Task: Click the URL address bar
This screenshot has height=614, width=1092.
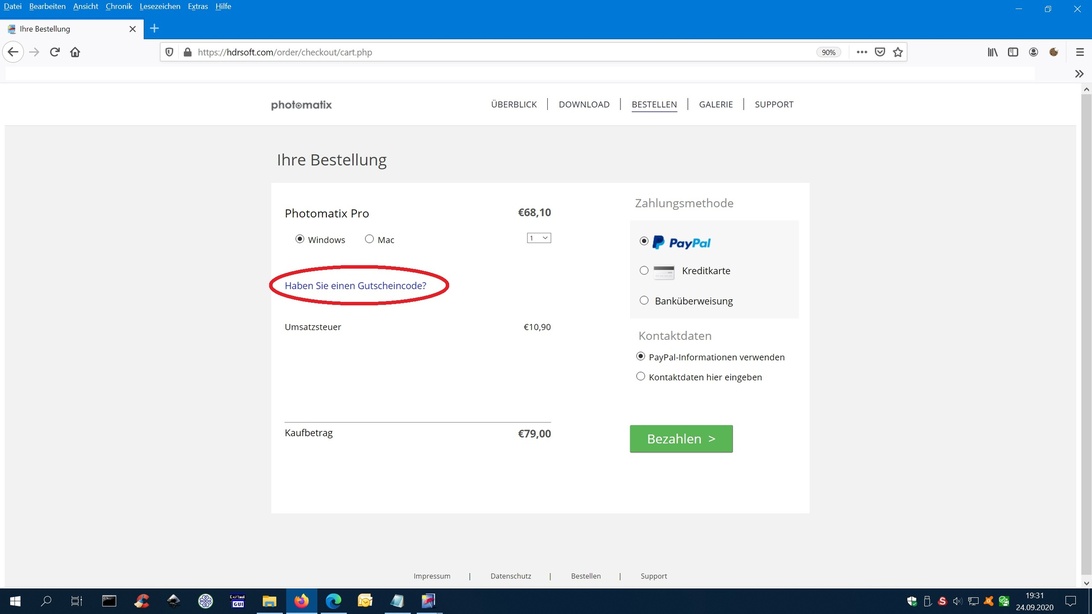Action: point(500,52)
